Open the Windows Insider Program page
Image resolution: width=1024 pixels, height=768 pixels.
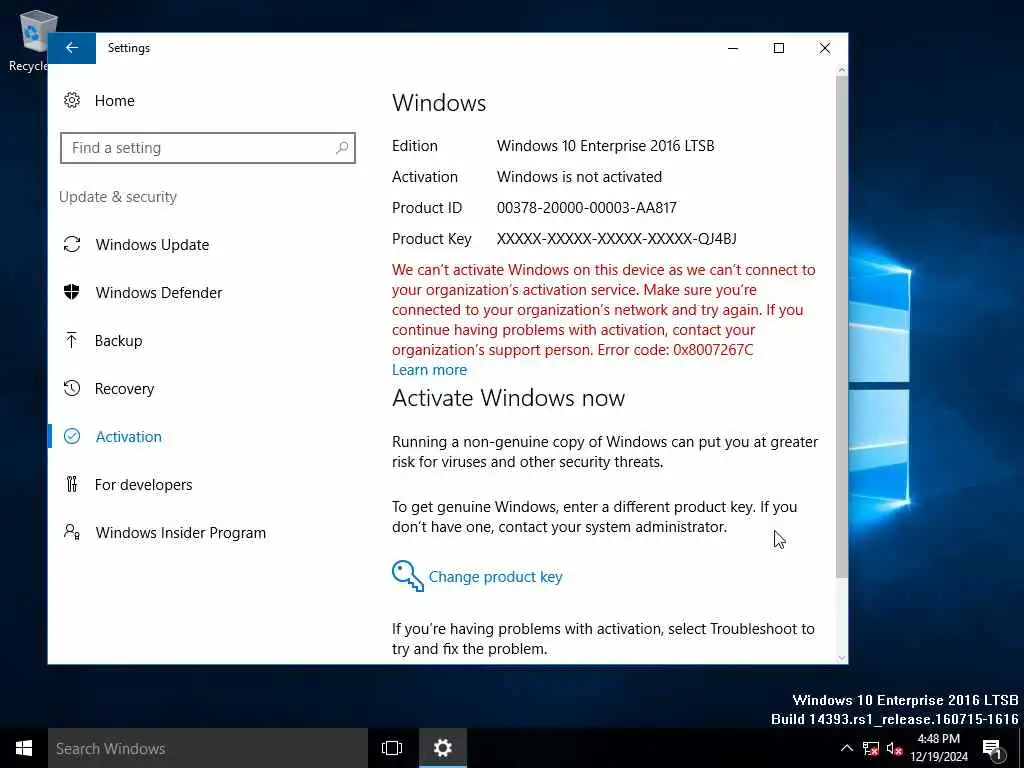[181, 533]
